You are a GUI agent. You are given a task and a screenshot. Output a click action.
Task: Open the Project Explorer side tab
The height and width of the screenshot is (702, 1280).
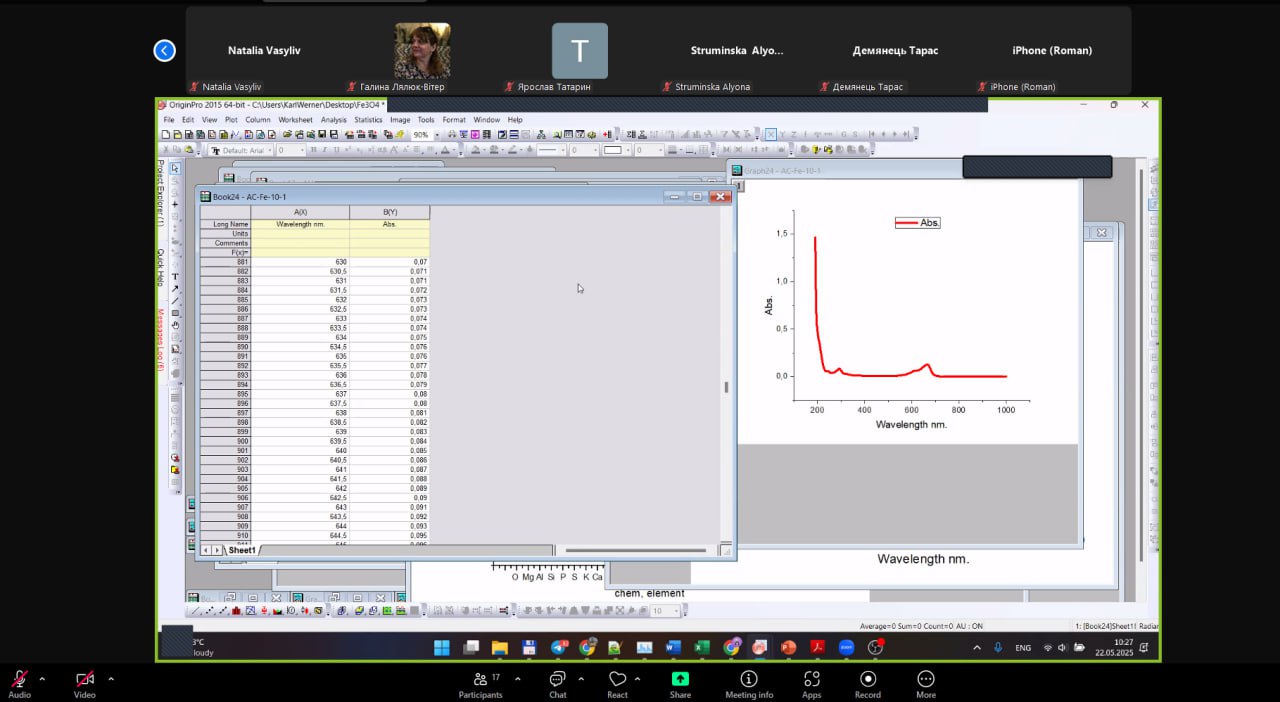click(160, 193)
